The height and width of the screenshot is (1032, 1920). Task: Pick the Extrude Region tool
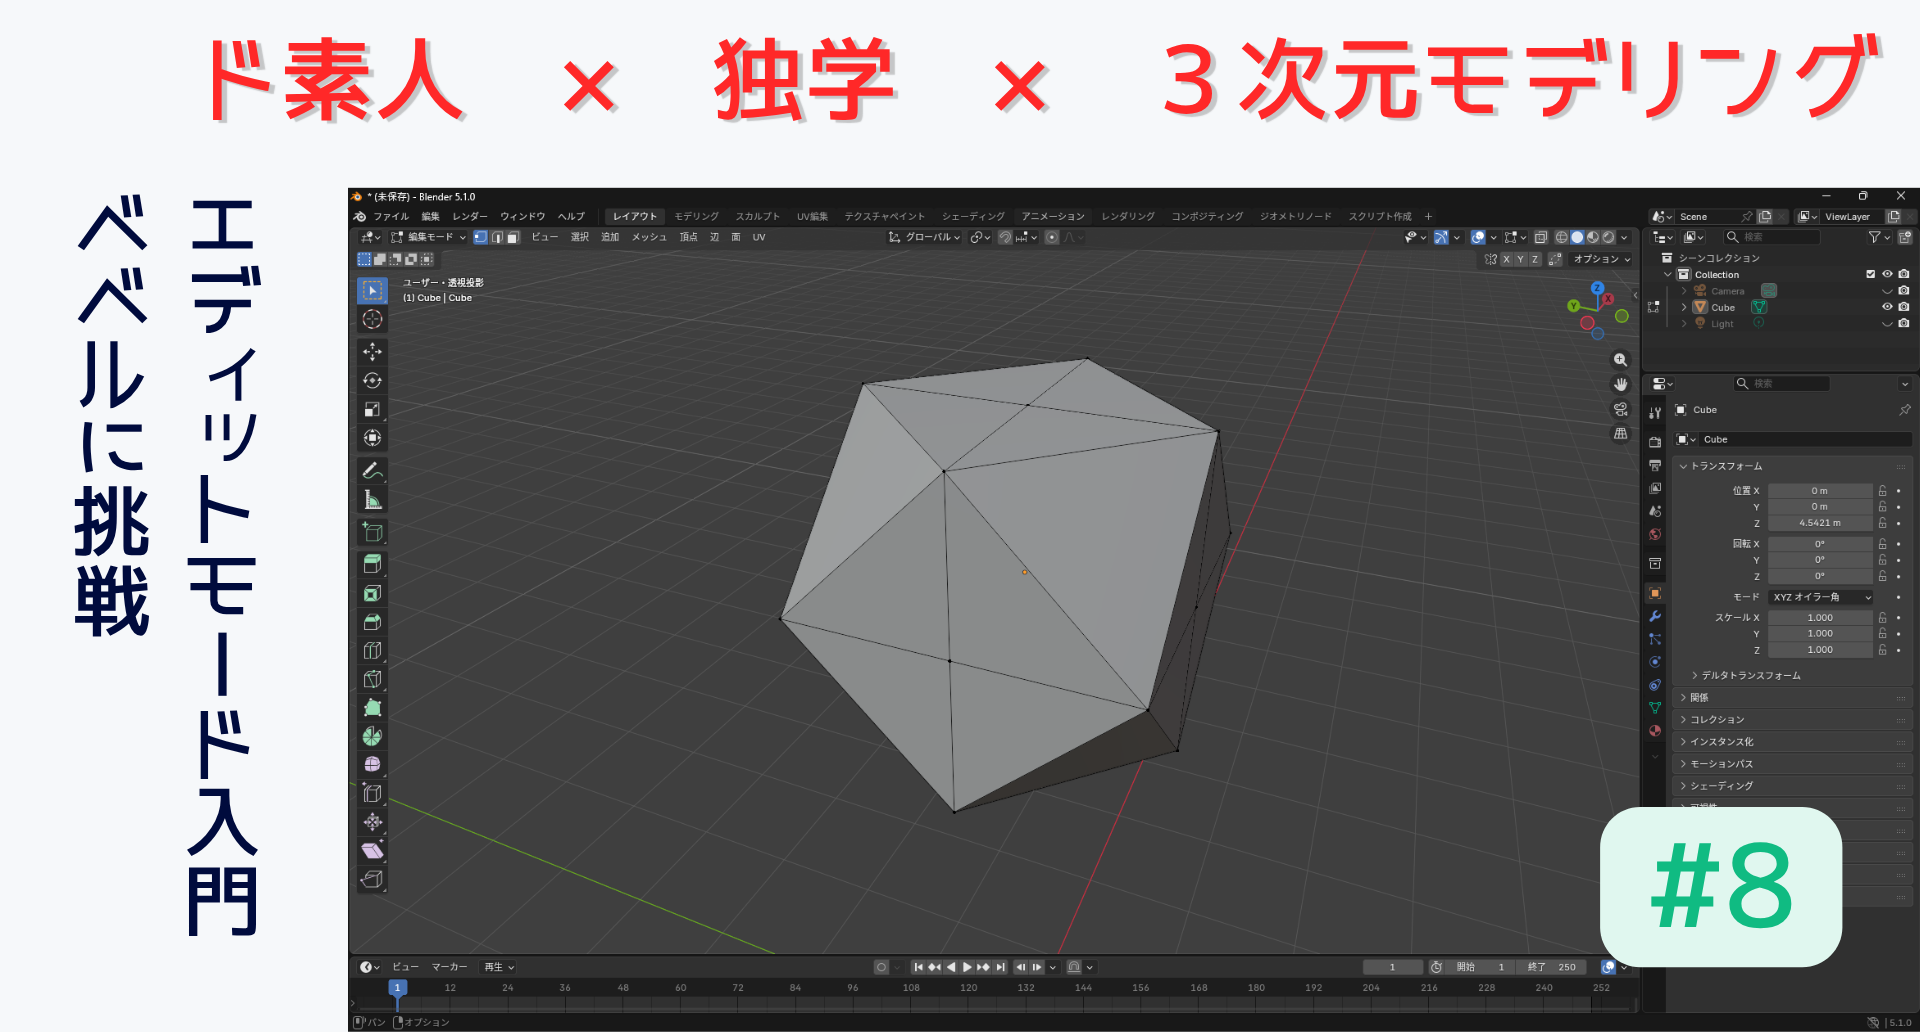(x=372, y=564)
